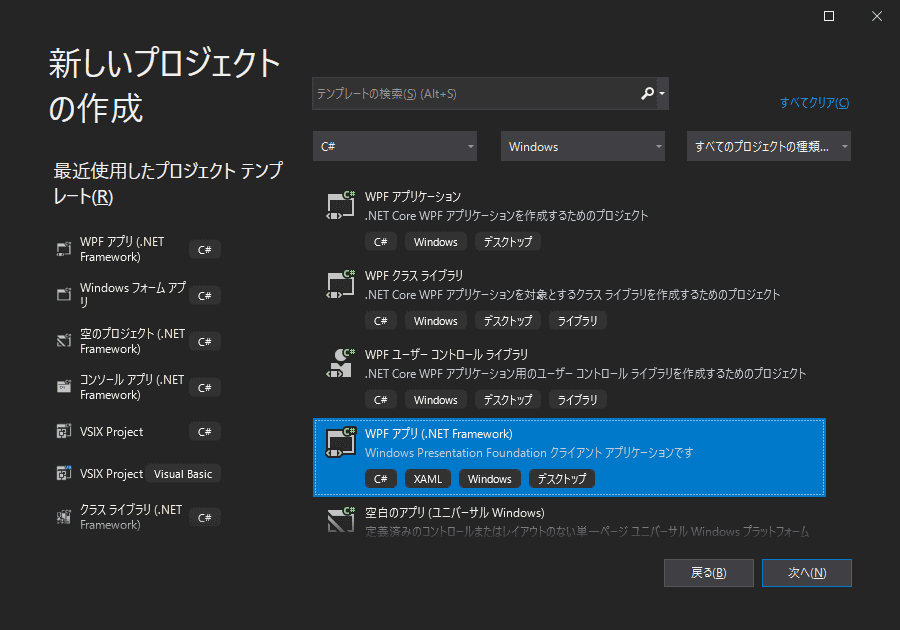The width and height of the screenshot is (900, 630).
Task: Click recent コンソール アプリ icon
Action: coord(64,387)
